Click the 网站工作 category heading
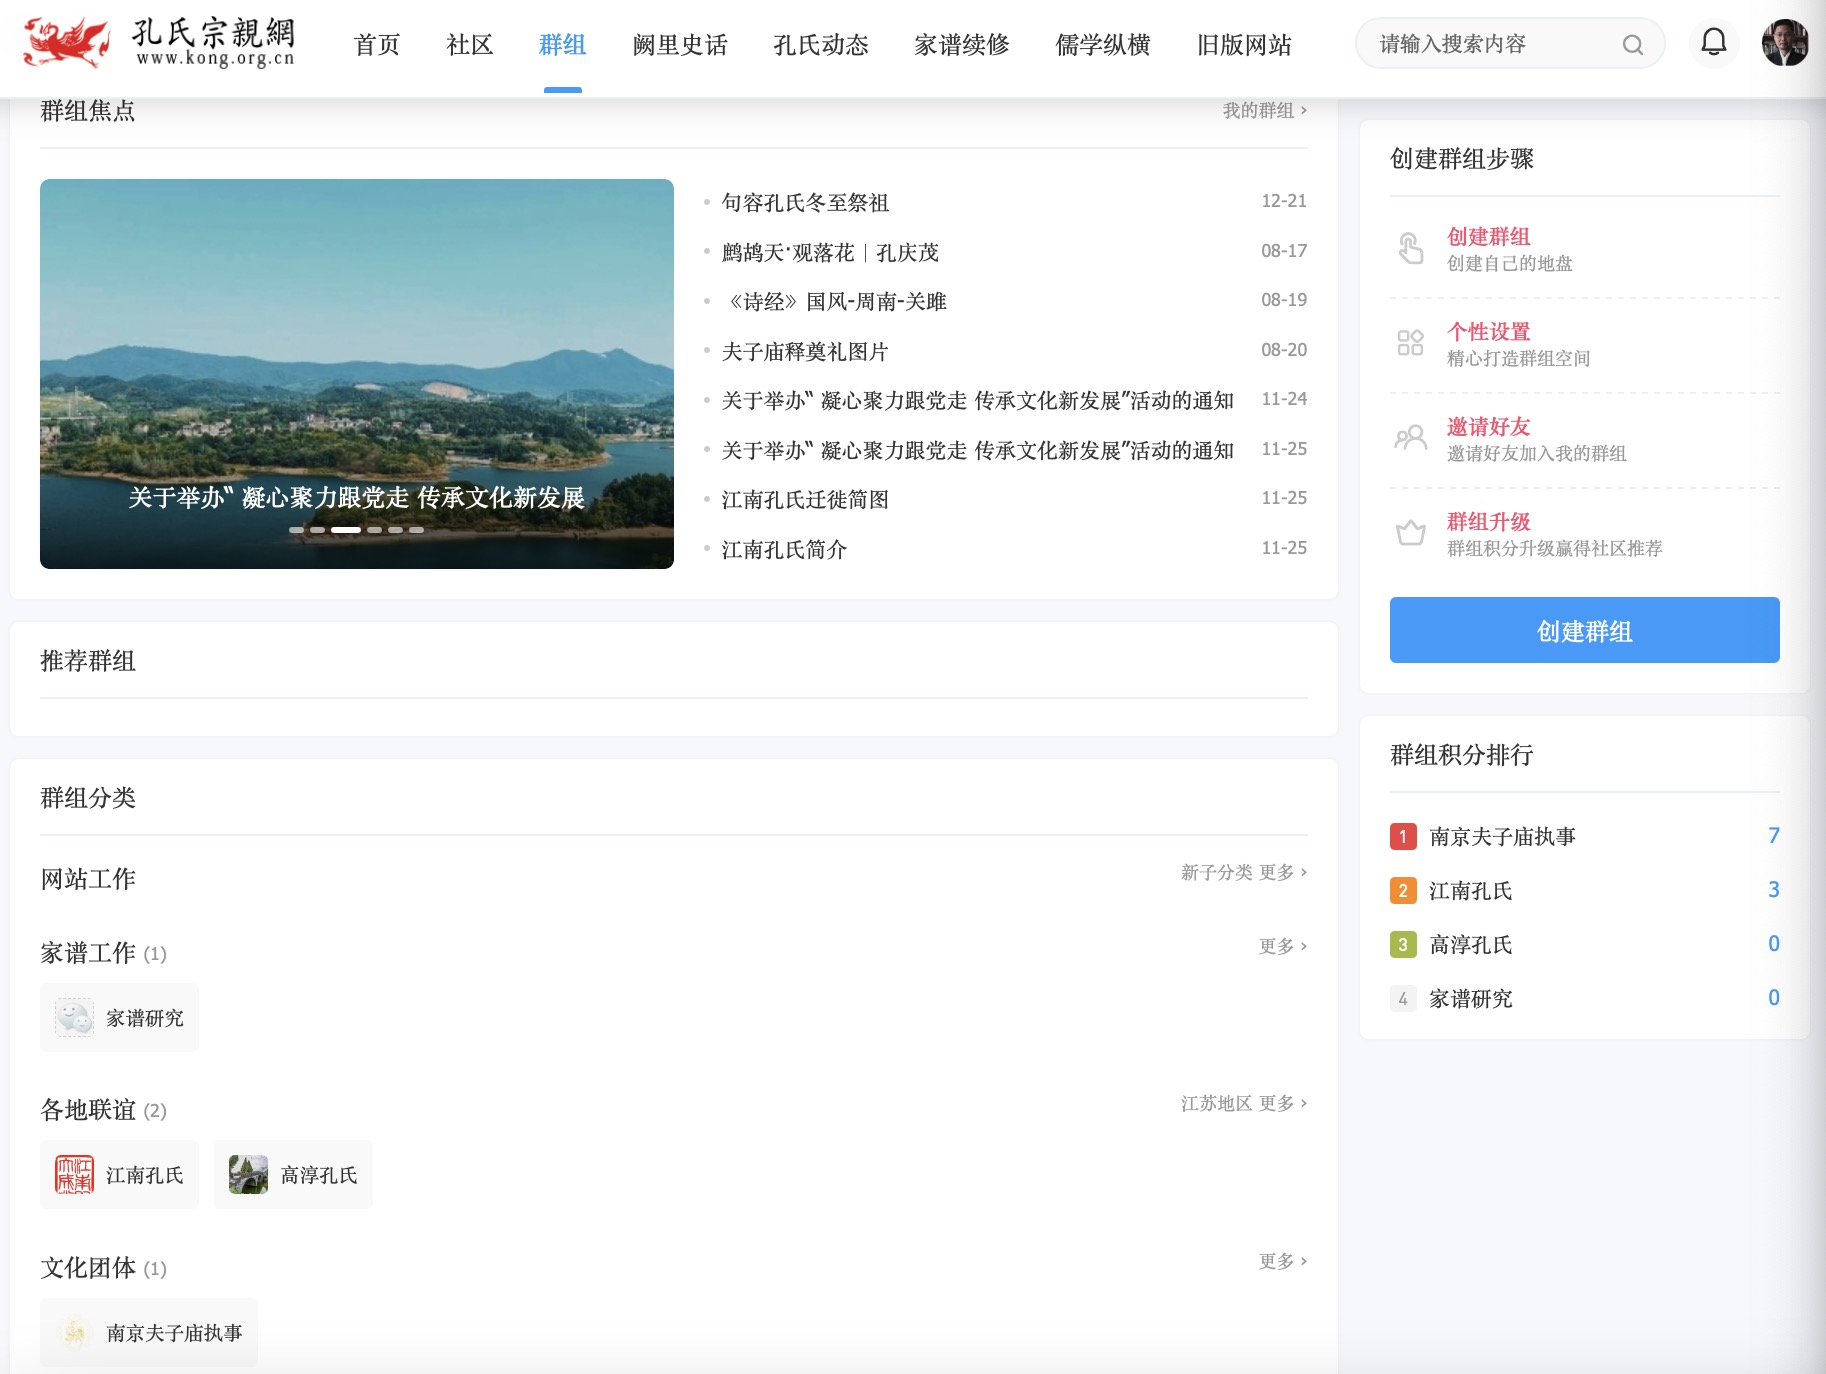This screenshot has height=1374, width=1826. pyautogui.click(x=88, y=879)
